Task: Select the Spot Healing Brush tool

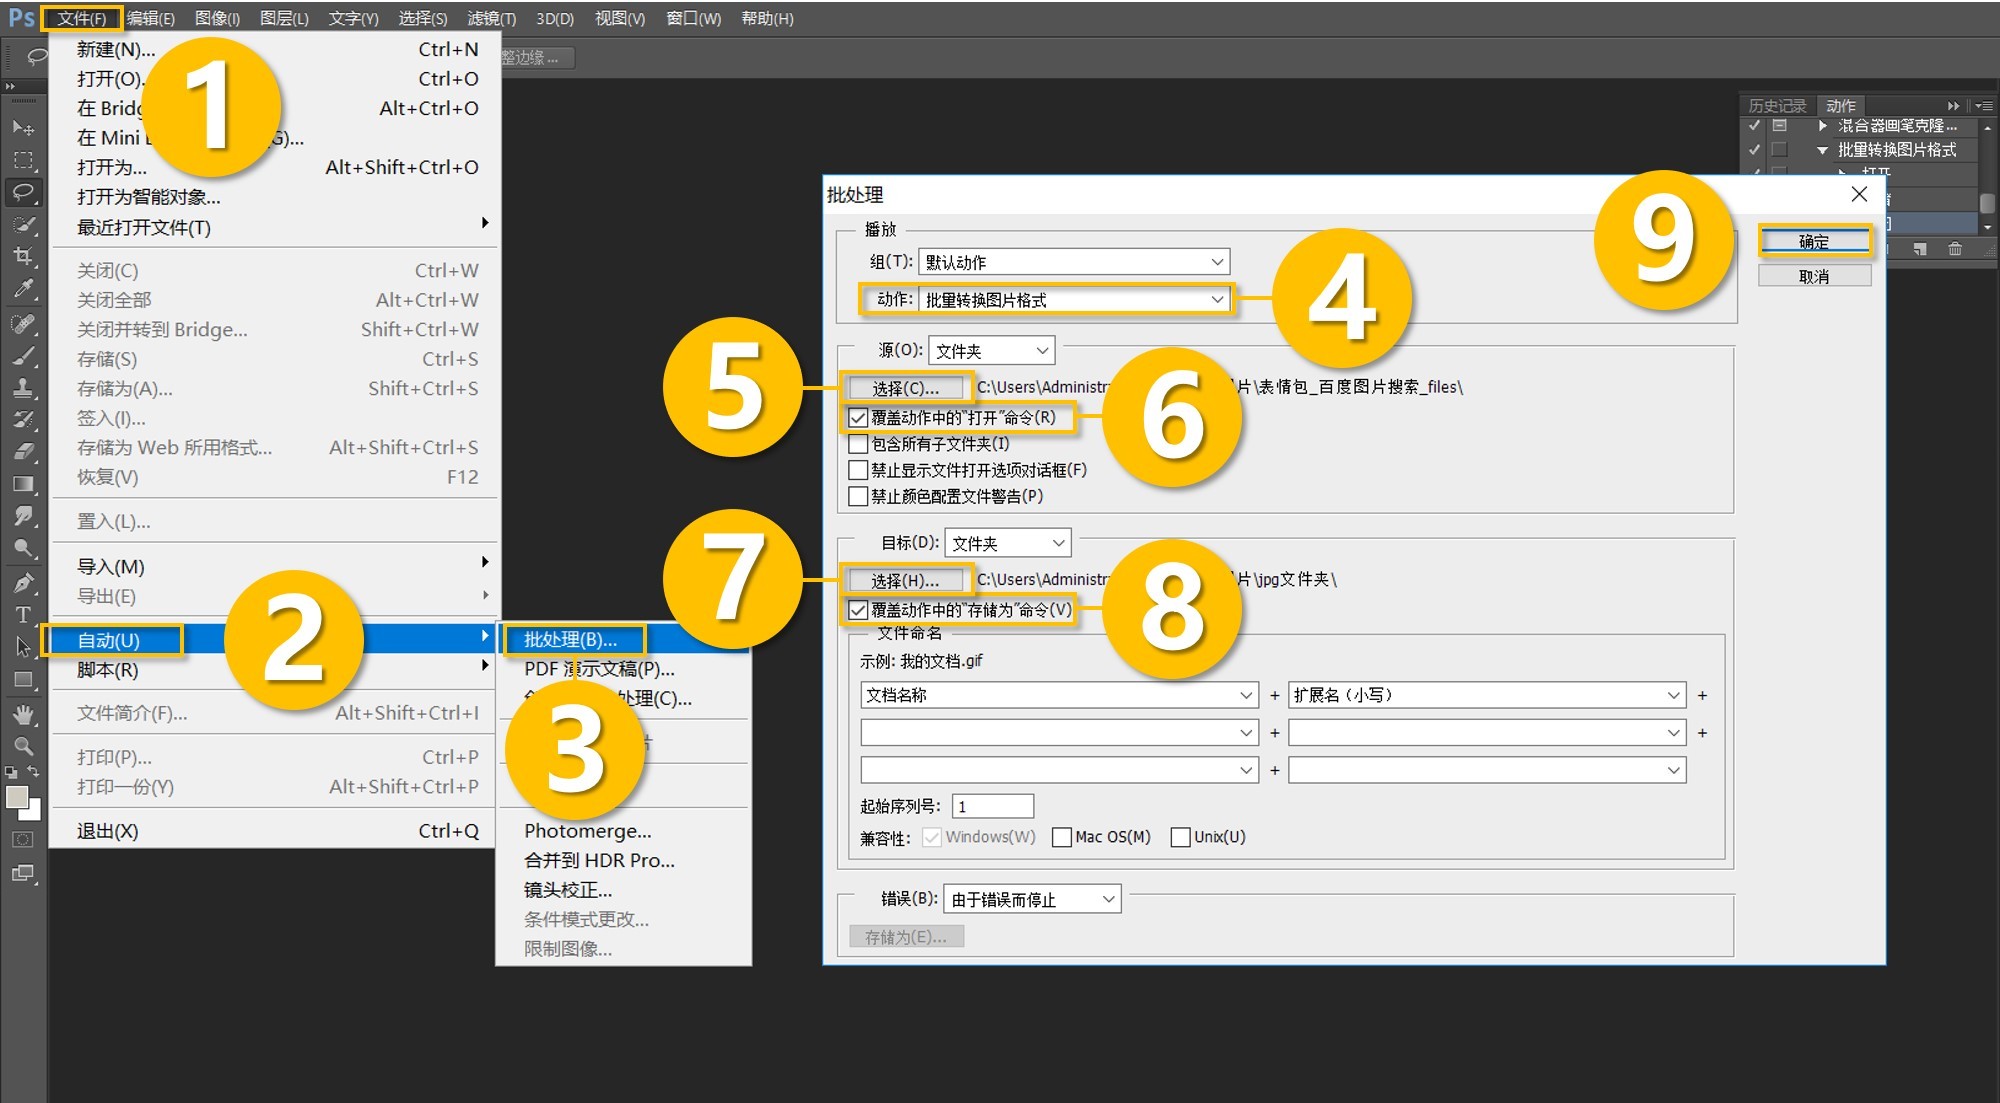Action: 23,324
